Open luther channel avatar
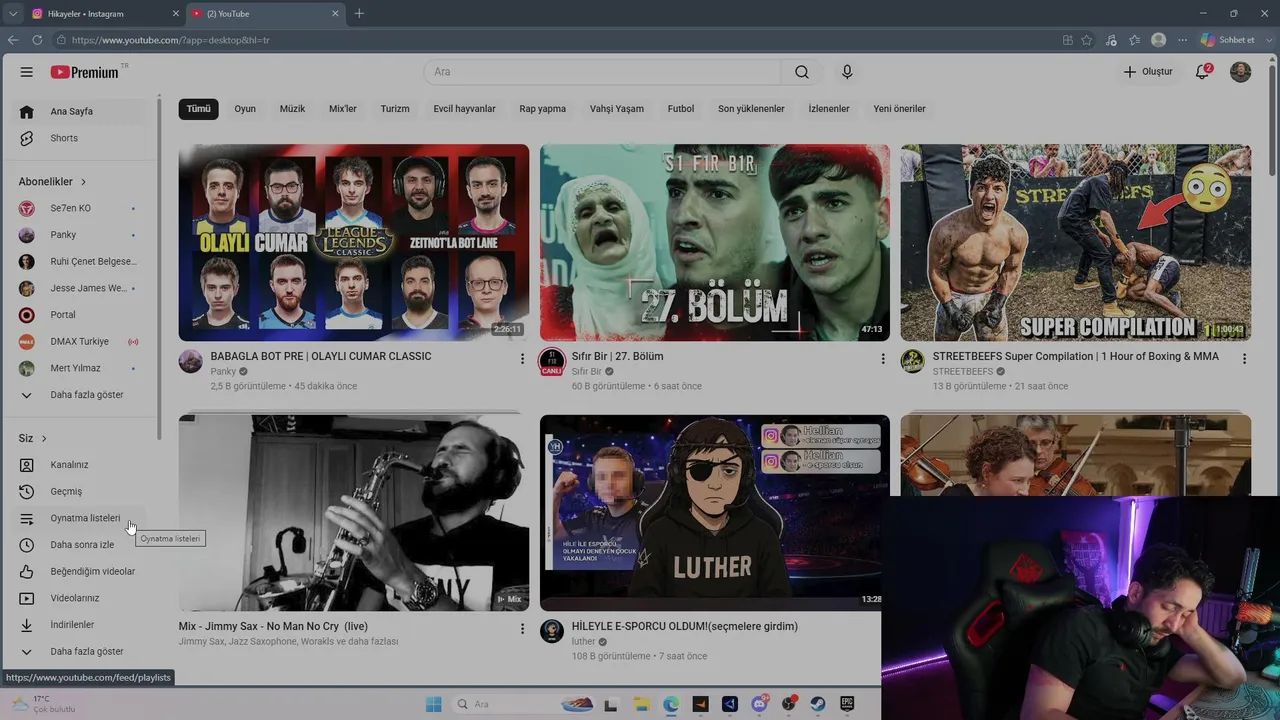Viewport: 1280px width, 720px height. coord(552,631)
